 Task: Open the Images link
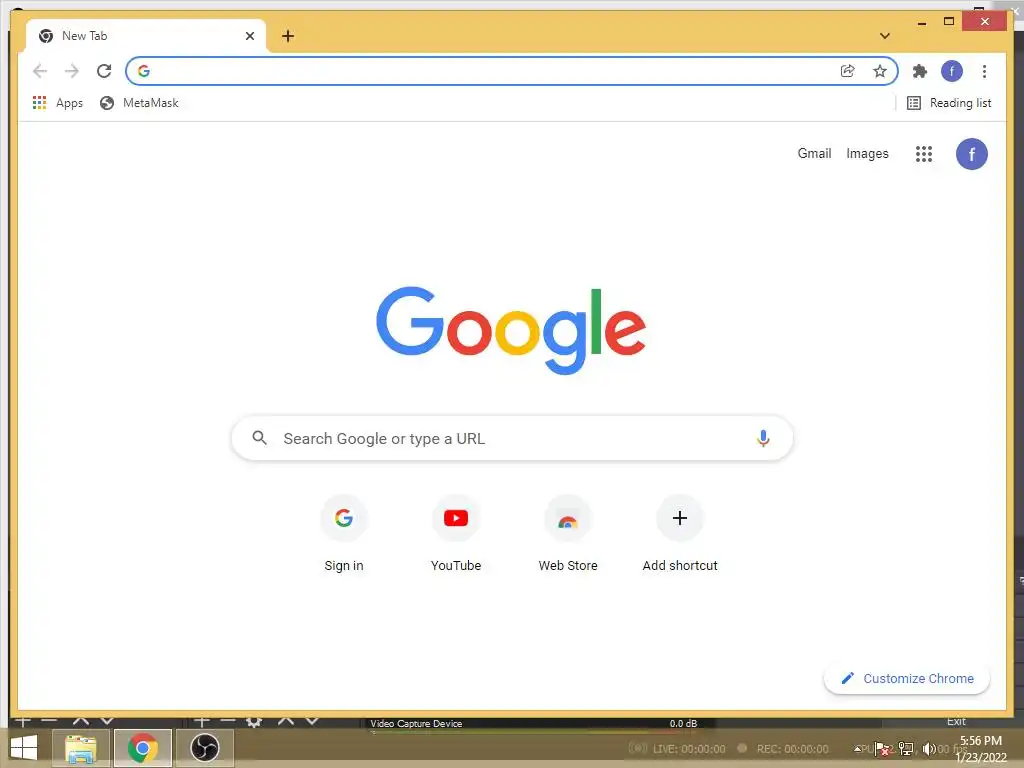867,153
